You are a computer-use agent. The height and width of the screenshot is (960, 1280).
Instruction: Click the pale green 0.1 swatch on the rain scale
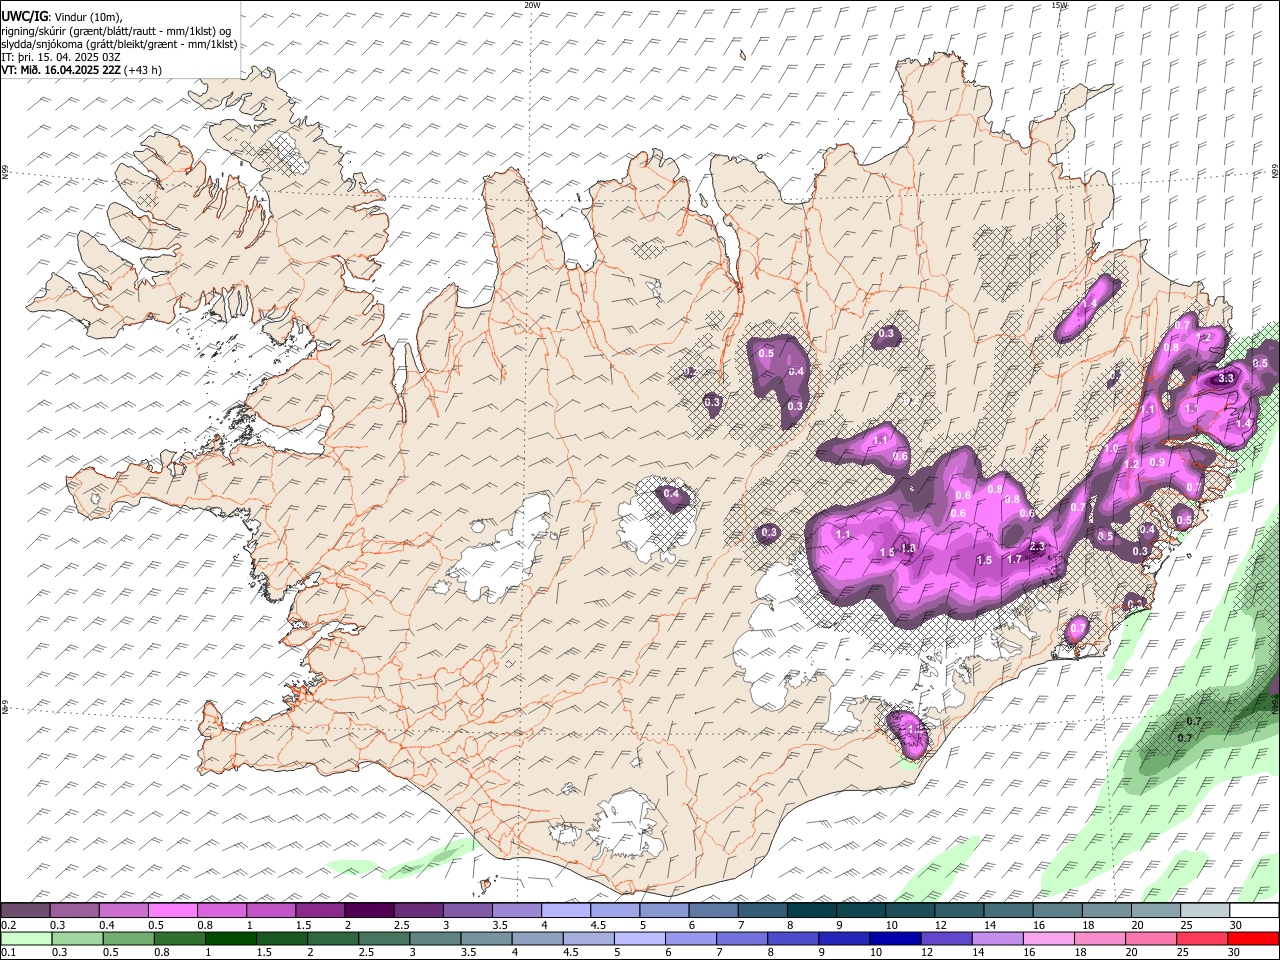tap(25, 938)
